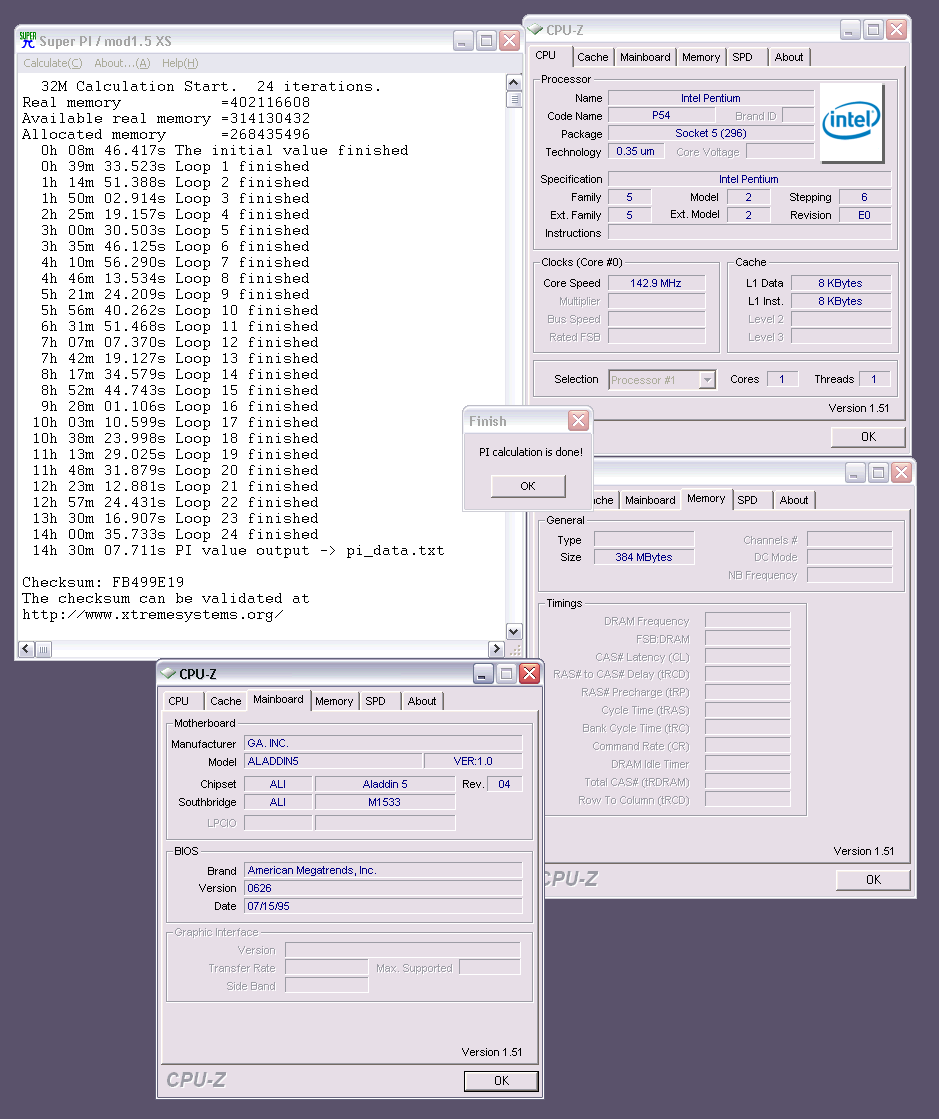The width and height of the screenshot is (939, 1119).
Task: Maximize the Super PI window
Action: click(486, 41)
